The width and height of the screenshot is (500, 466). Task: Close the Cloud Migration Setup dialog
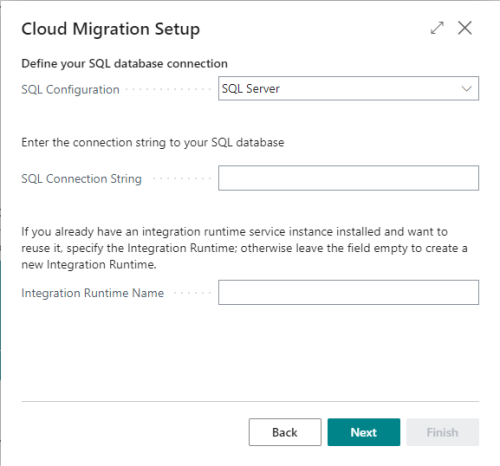[465, 28]
